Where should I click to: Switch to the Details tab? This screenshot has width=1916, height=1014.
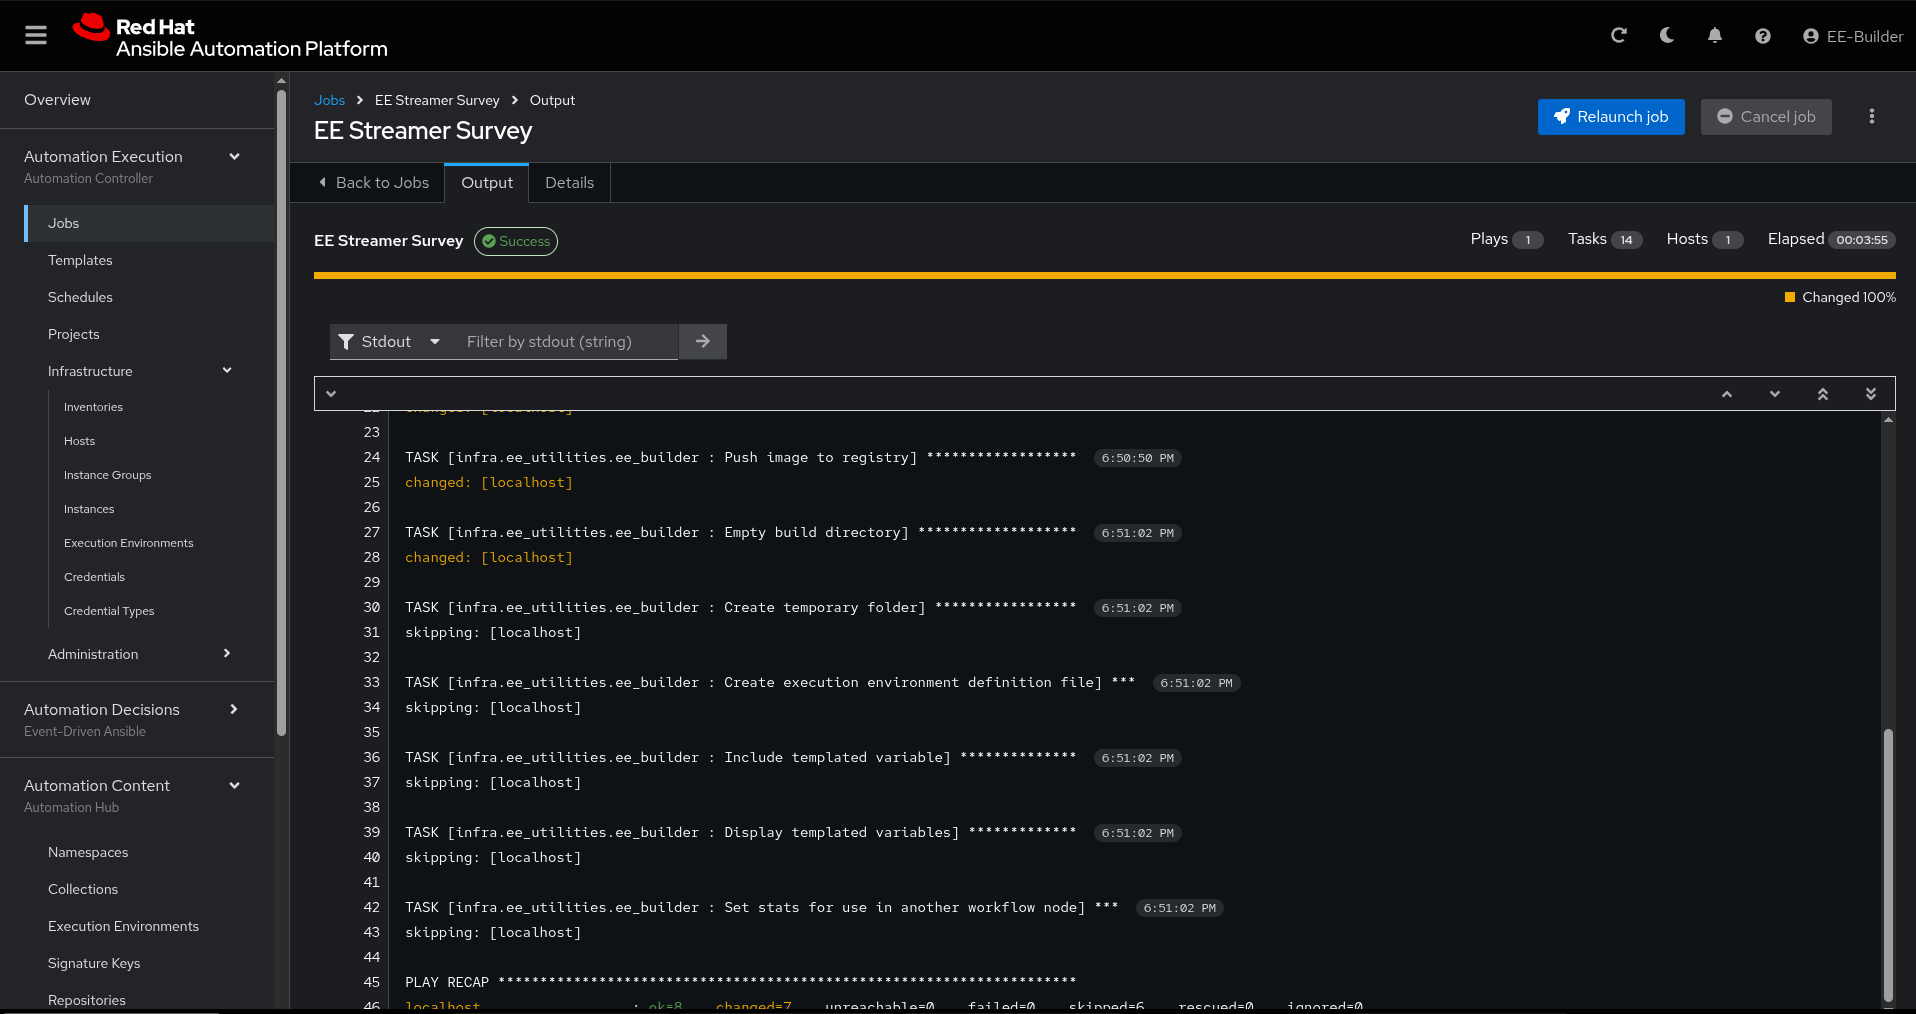[x=569, y=183]
